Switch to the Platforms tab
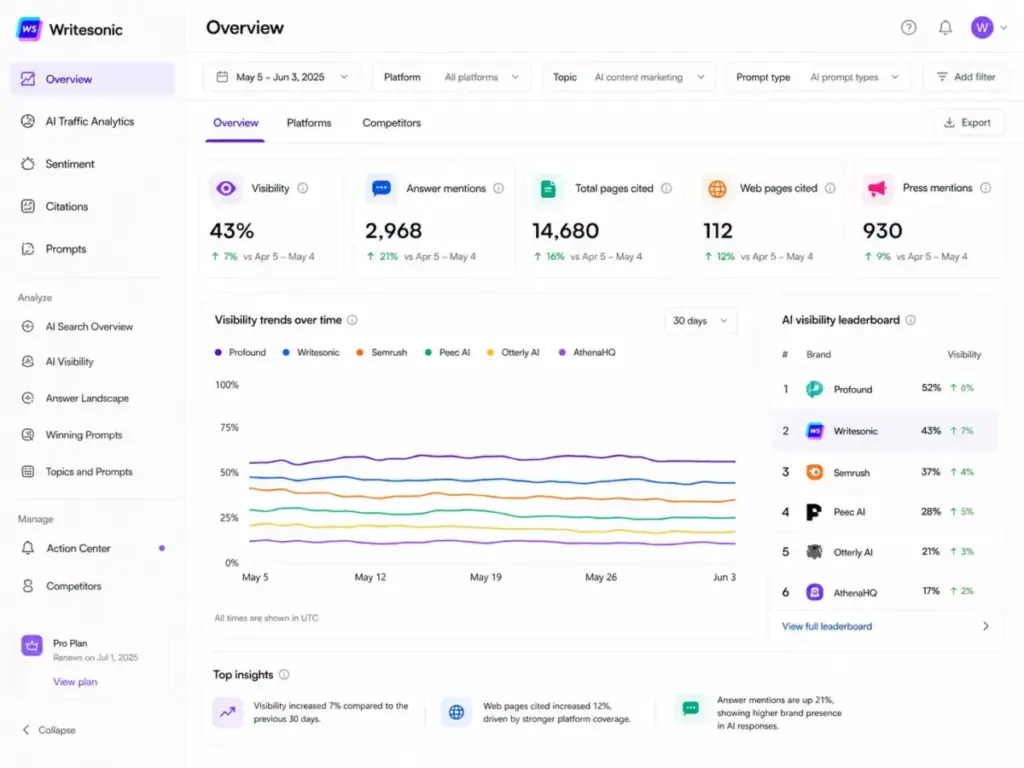Screen dimensions: 1024x768 309,123
